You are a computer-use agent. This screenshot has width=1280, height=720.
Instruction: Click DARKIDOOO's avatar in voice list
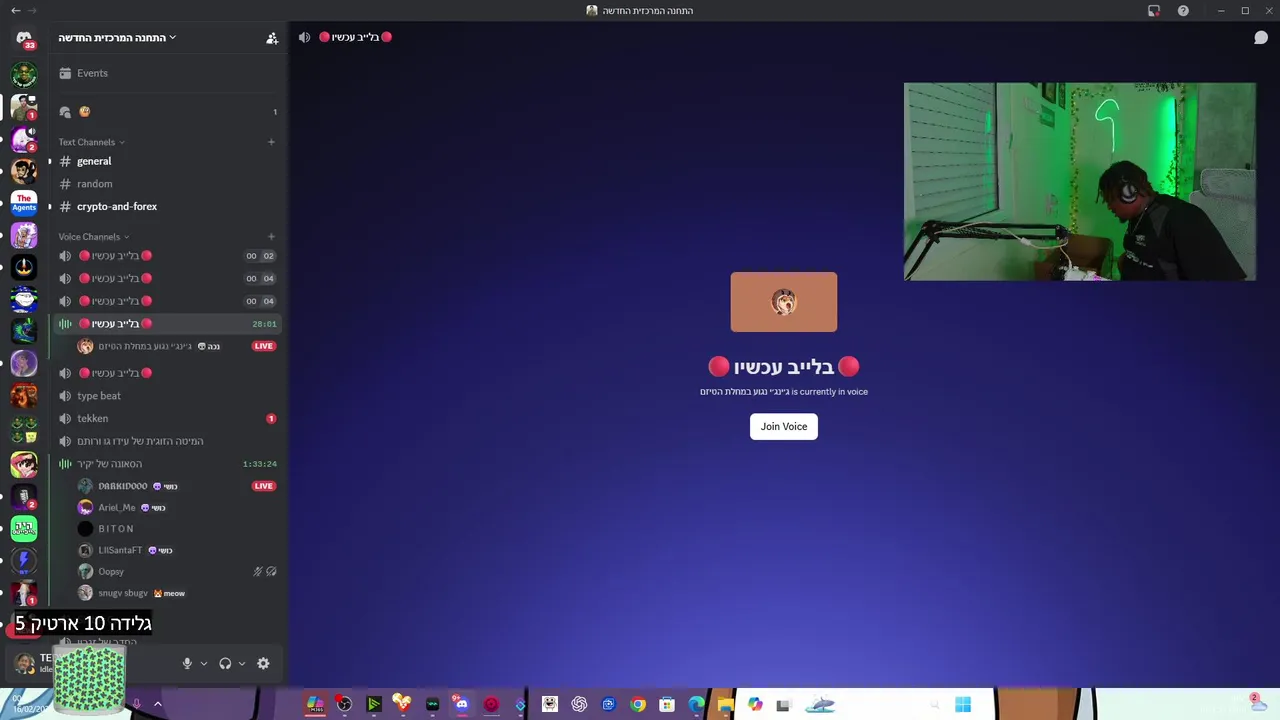click(x=85, y=486)
